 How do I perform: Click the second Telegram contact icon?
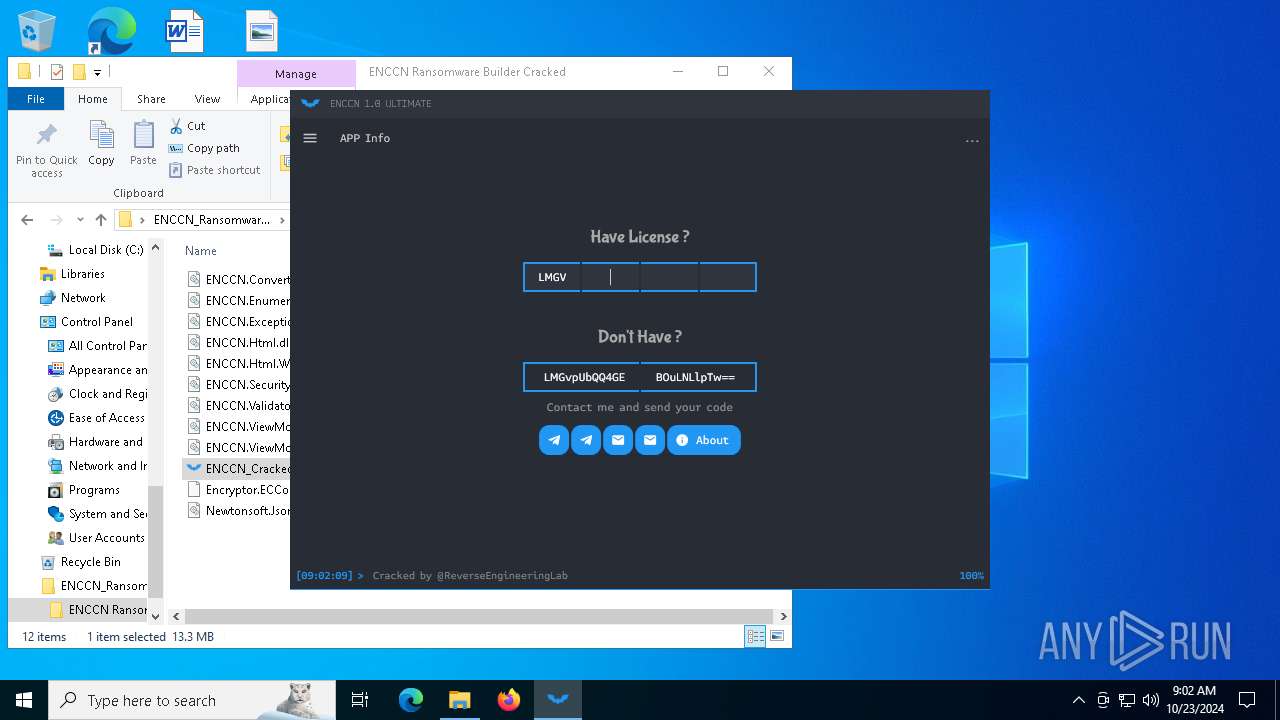point(586,440)
